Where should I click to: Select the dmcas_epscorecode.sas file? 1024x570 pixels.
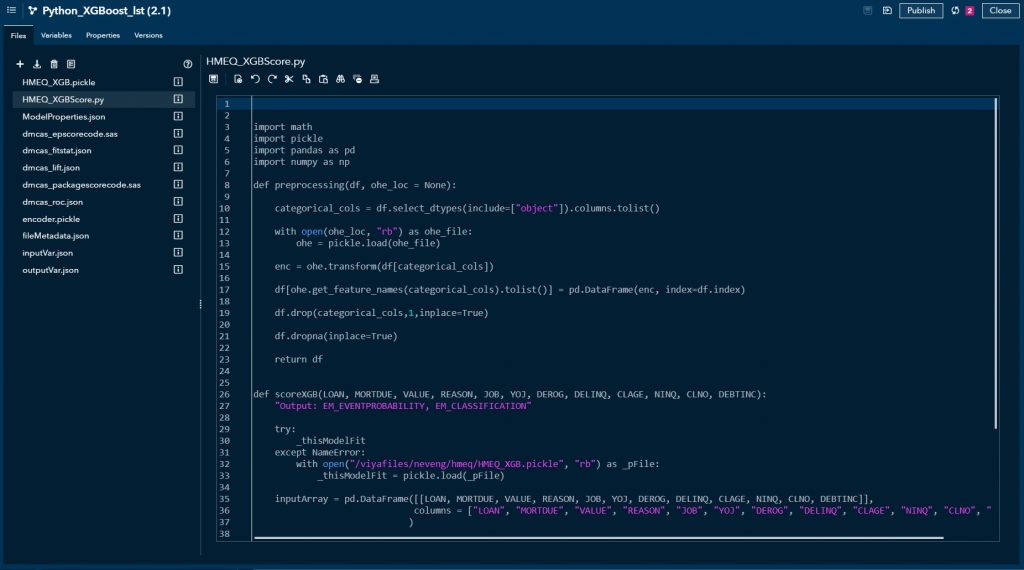point(70,133)
